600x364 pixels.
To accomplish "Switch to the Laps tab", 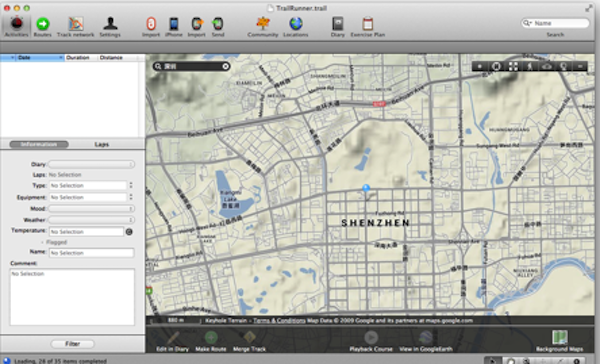I will point(101,144).
